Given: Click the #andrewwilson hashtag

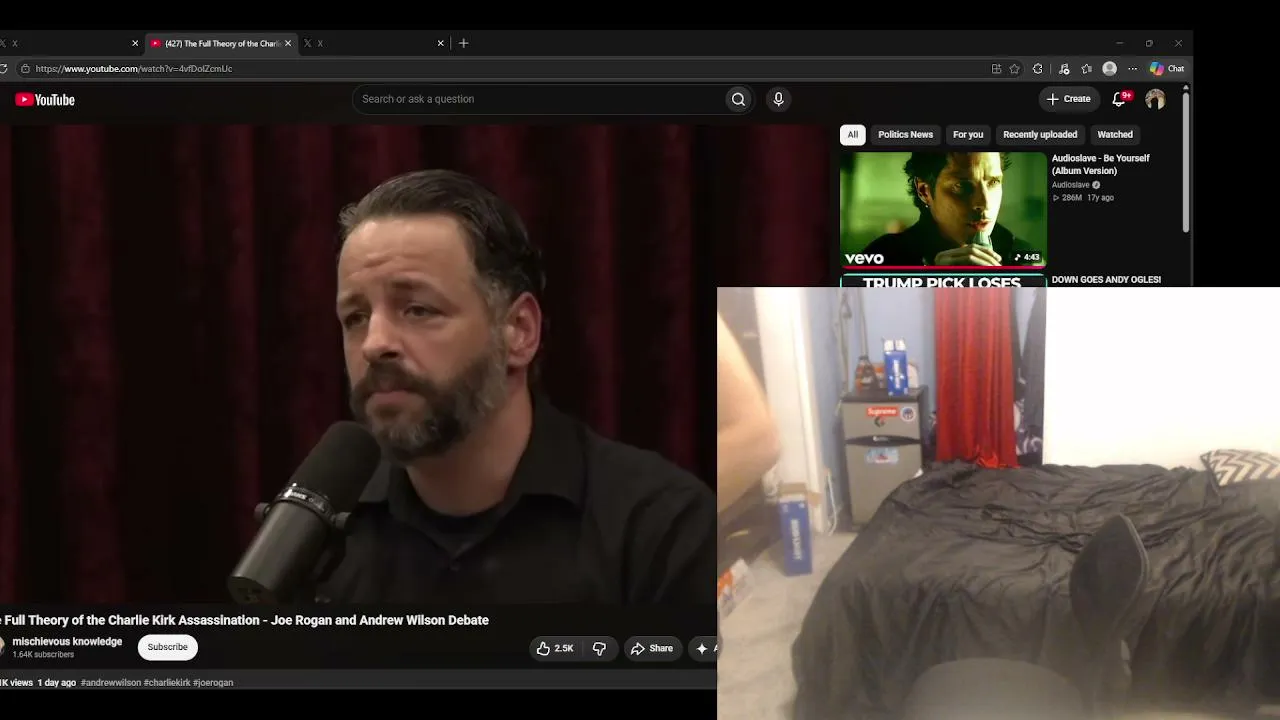Looking at the screenshot, I should click(x=111, y=683).
